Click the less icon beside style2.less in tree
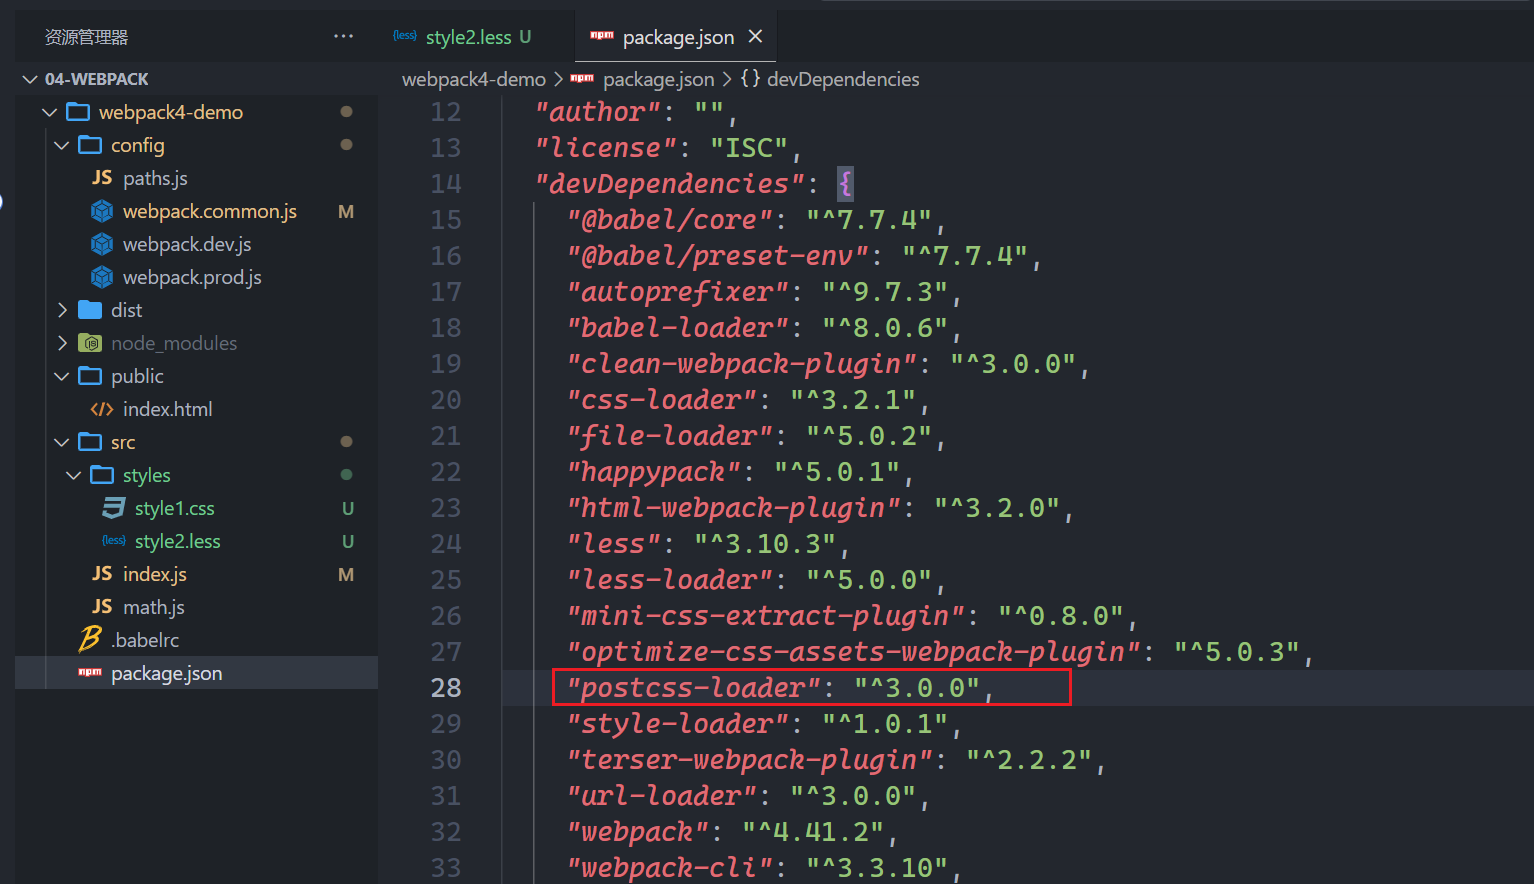Viewport: 1534px width, 884px height. (x=114, y=540)
